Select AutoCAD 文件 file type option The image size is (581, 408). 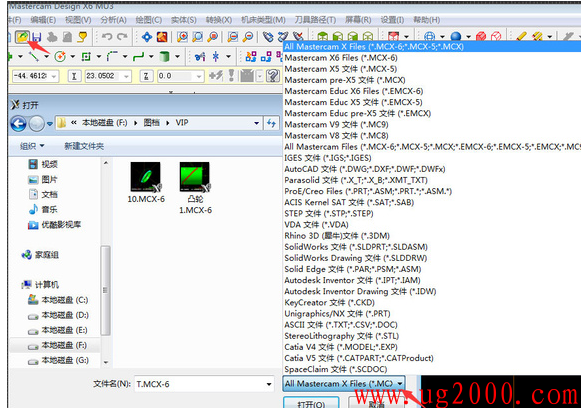point(432,169)
